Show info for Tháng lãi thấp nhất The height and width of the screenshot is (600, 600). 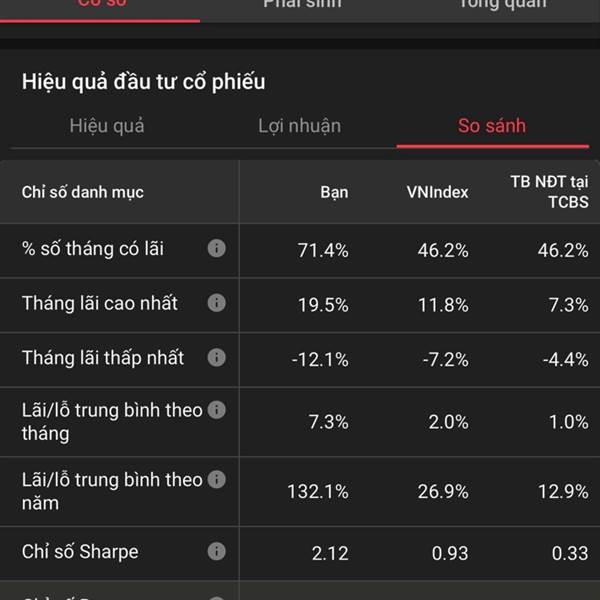[x=217, y=358]
